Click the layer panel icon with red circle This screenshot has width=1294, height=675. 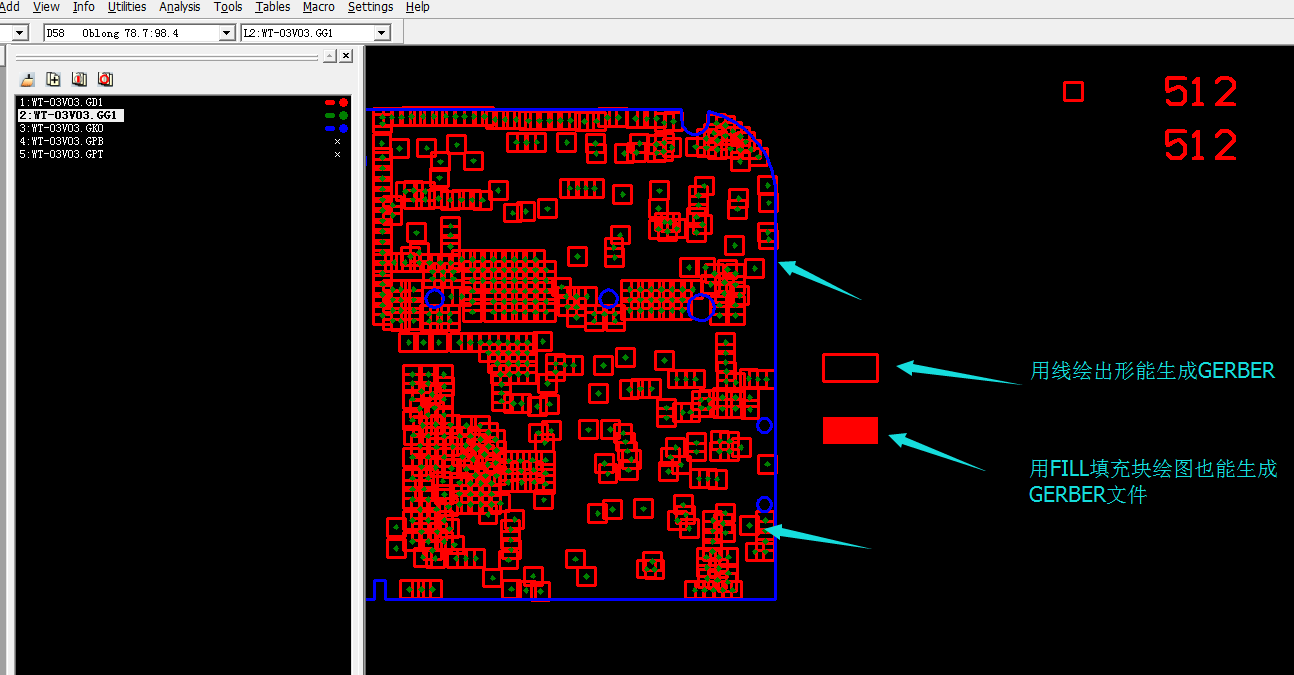coord(105,79)
